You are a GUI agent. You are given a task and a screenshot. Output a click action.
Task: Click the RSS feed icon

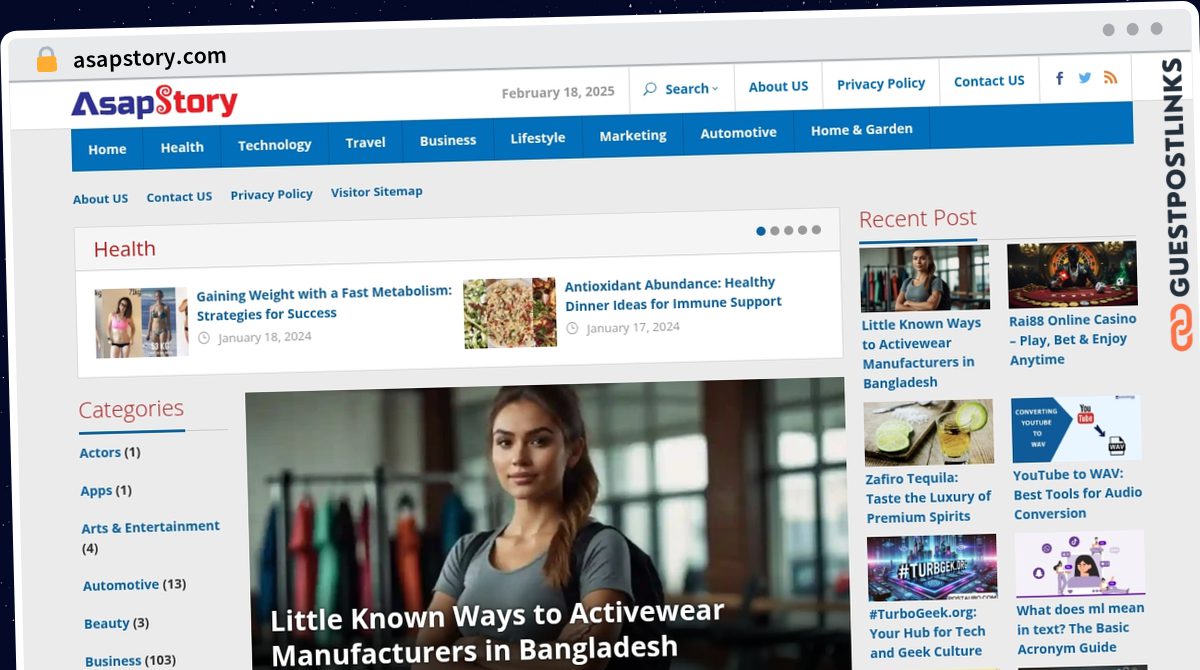[1110, 77]
